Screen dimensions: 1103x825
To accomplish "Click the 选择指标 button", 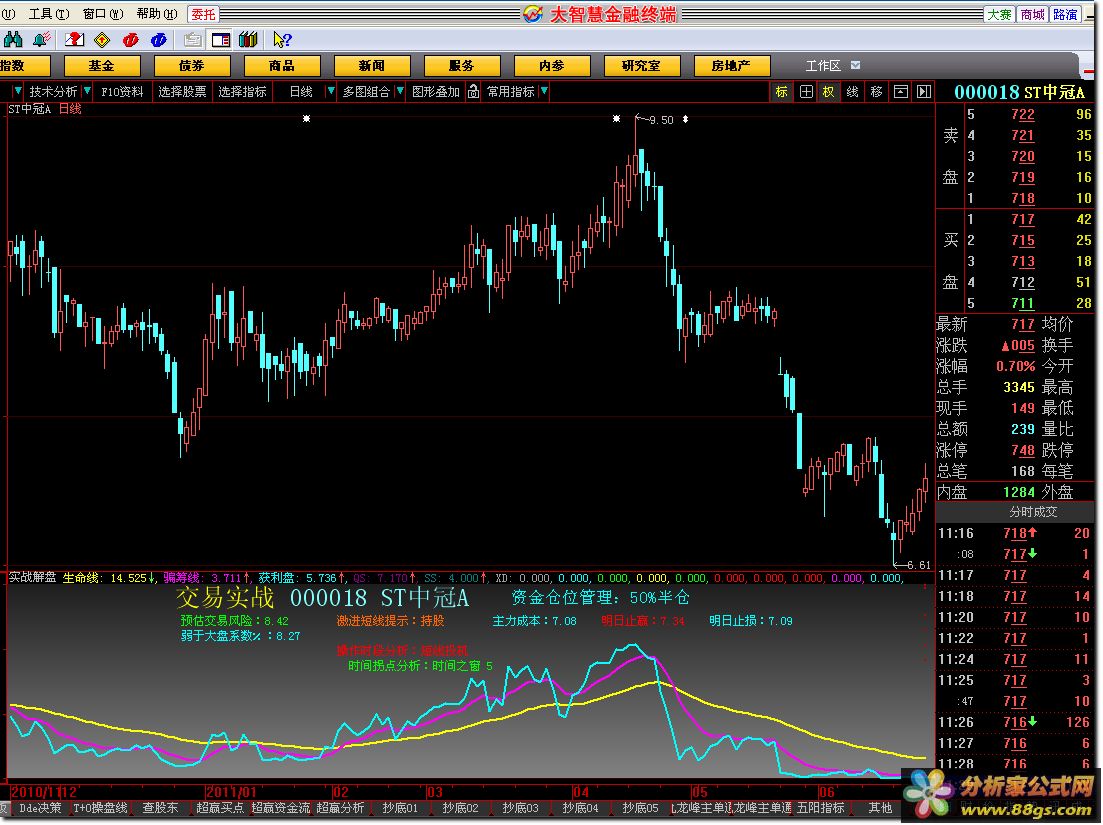I will tap(242, 91).
